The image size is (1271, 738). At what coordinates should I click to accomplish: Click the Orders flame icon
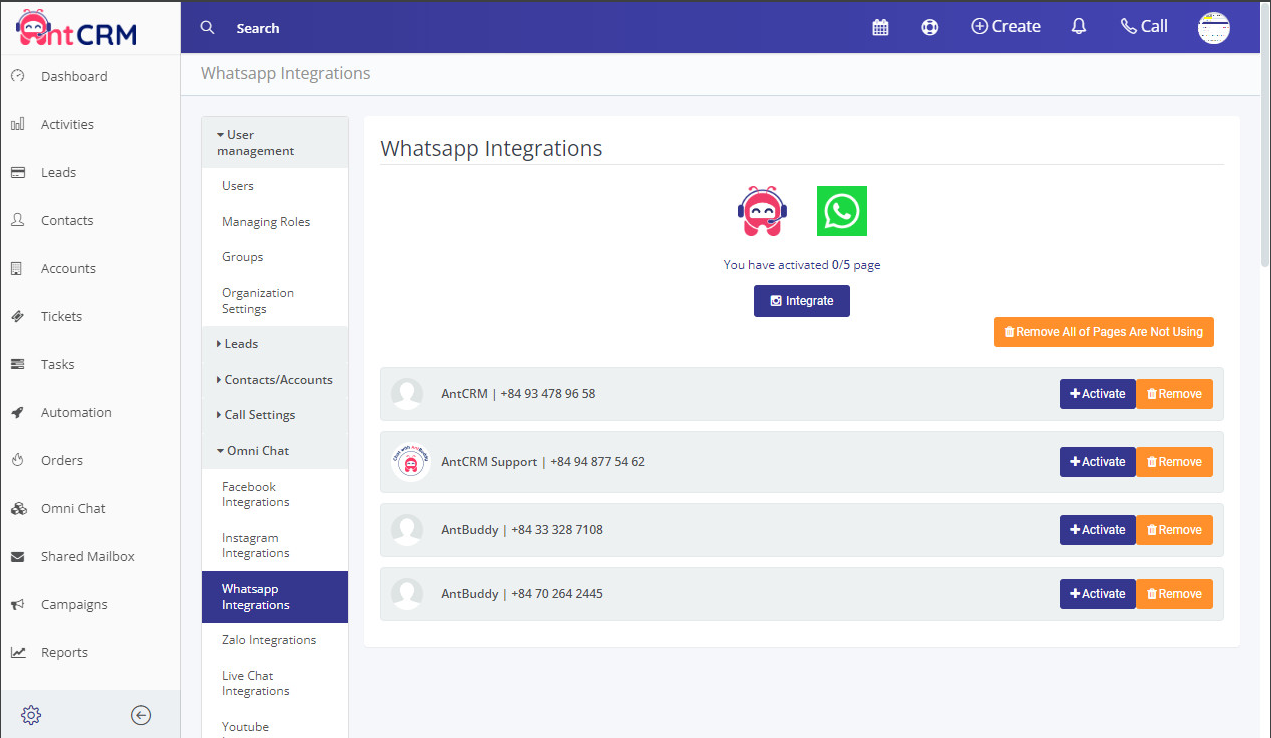[x=17, y=460]
